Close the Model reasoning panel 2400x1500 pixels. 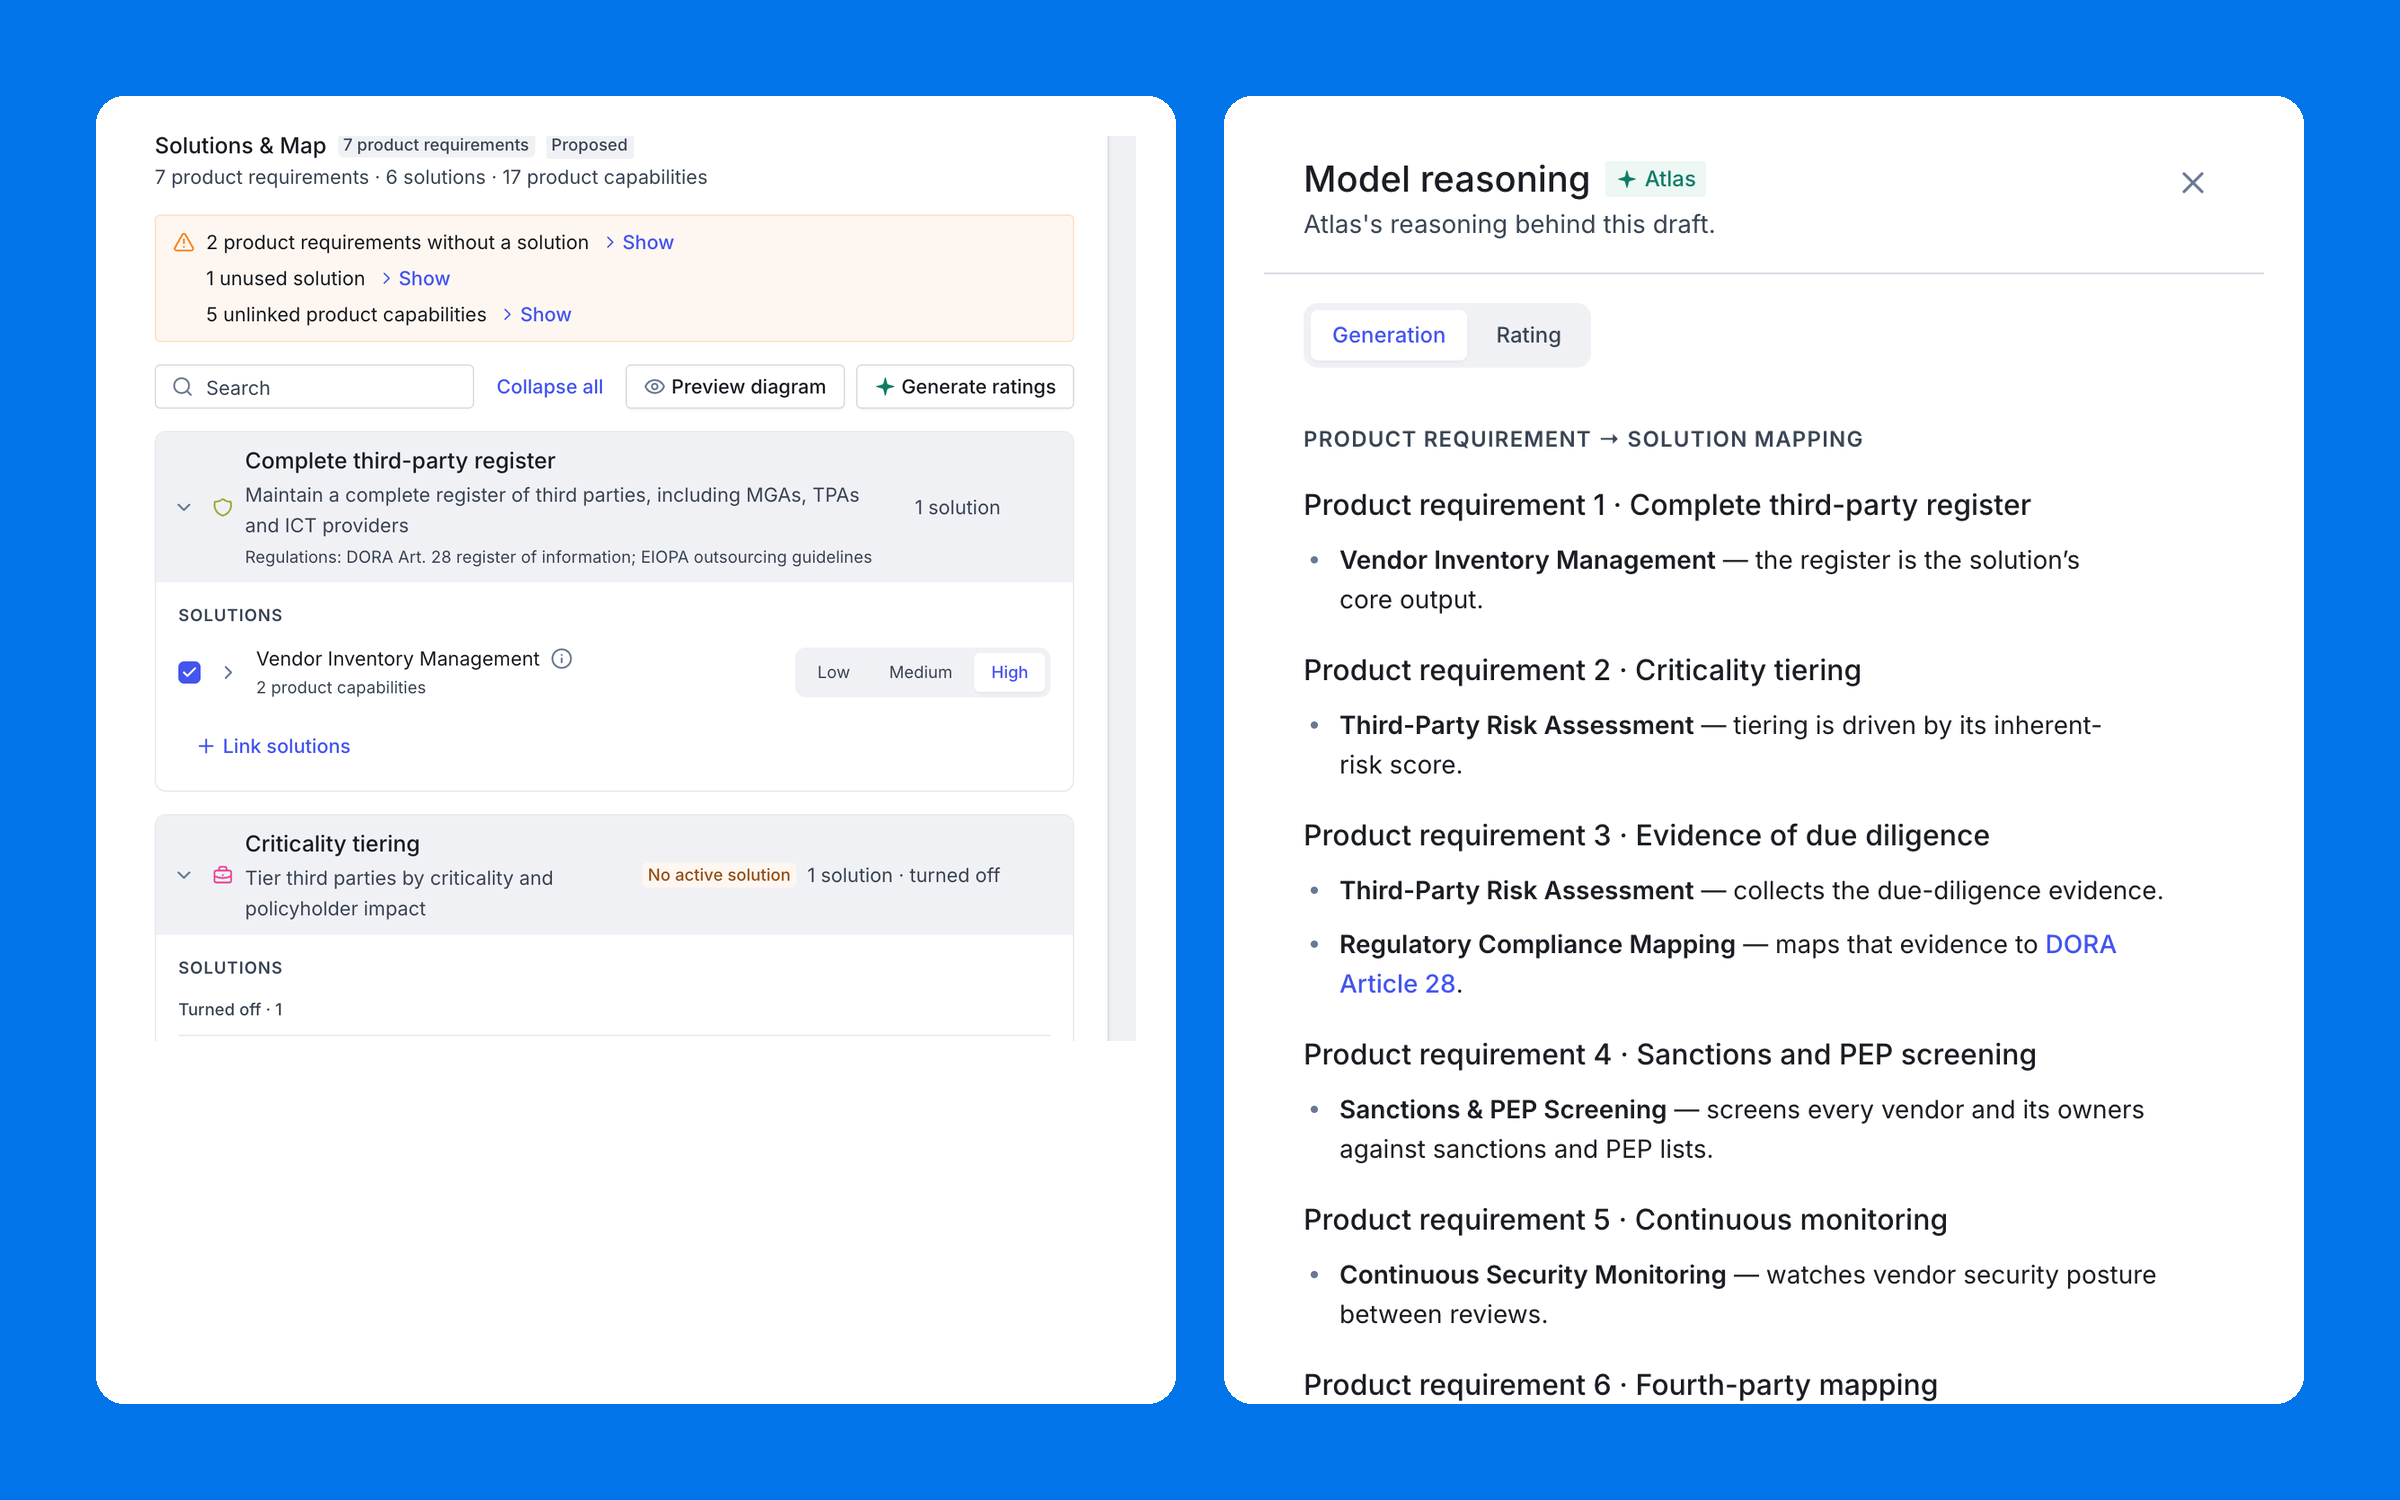[2192, 183]
